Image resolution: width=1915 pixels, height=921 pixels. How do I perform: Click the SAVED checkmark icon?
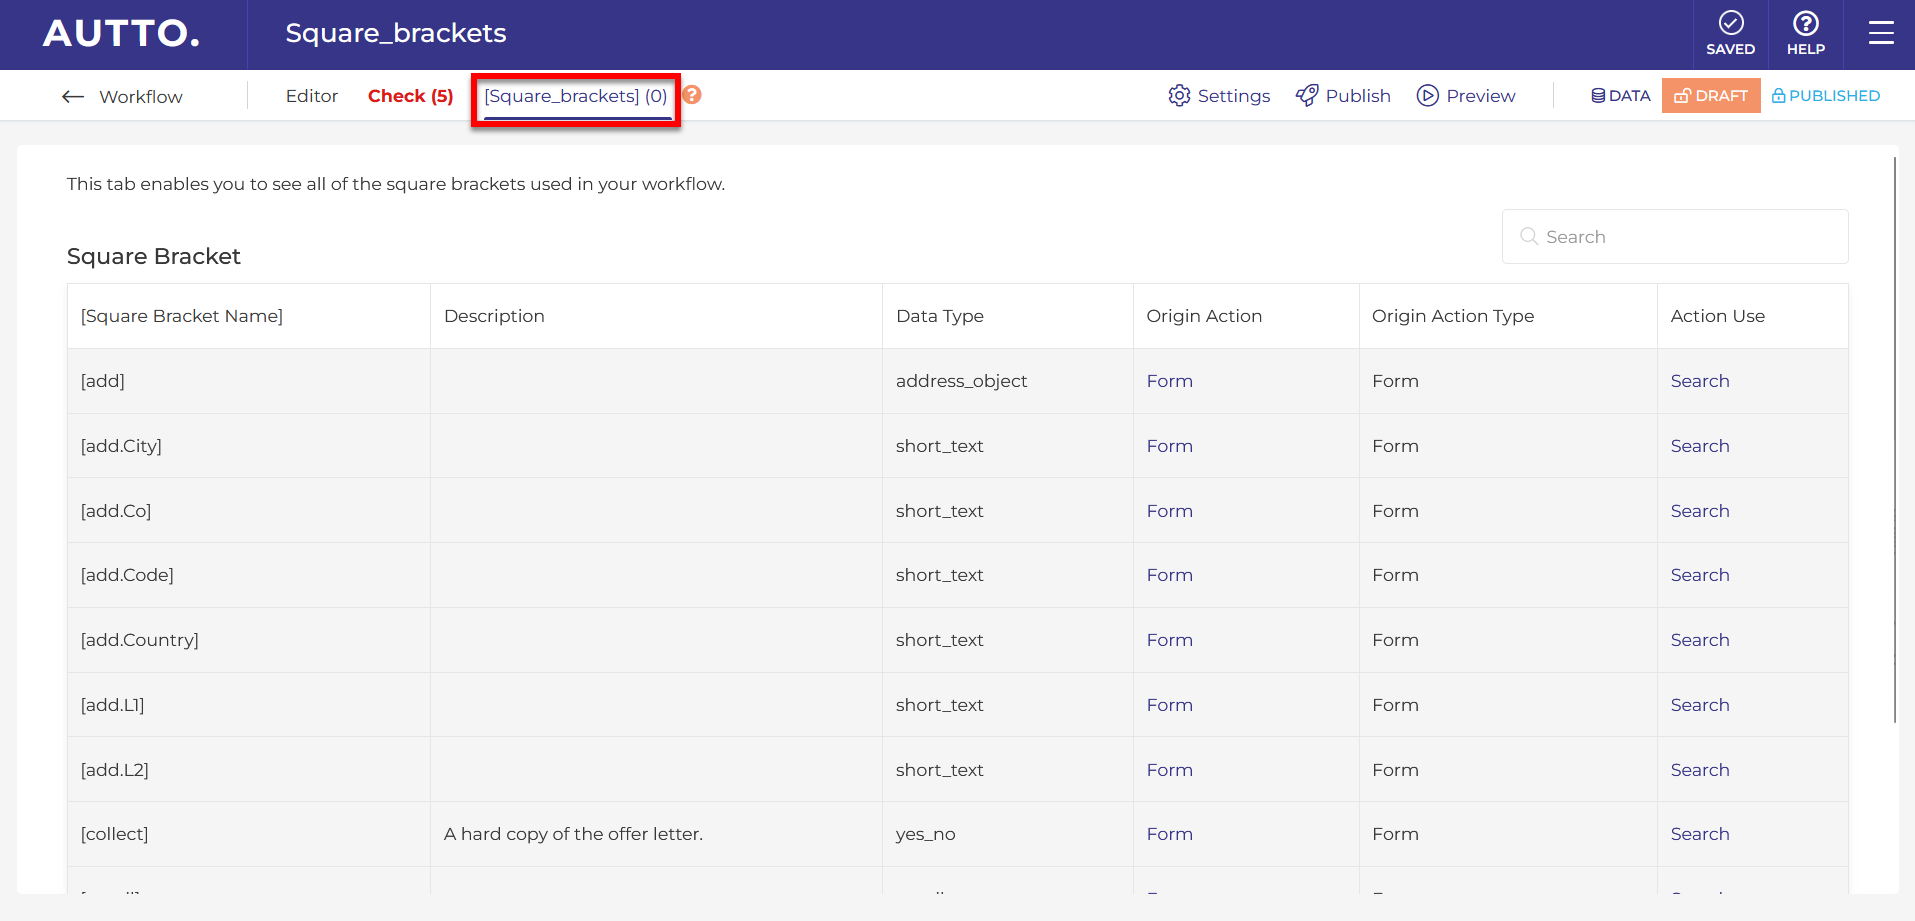(x=1730, y=24)
